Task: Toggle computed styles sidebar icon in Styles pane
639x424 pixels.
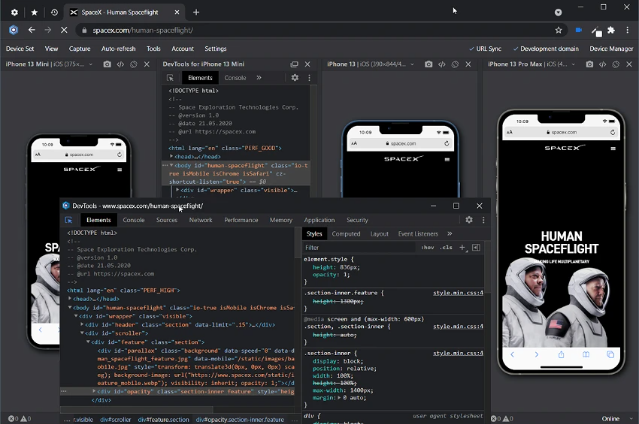Action: [476, 247]
